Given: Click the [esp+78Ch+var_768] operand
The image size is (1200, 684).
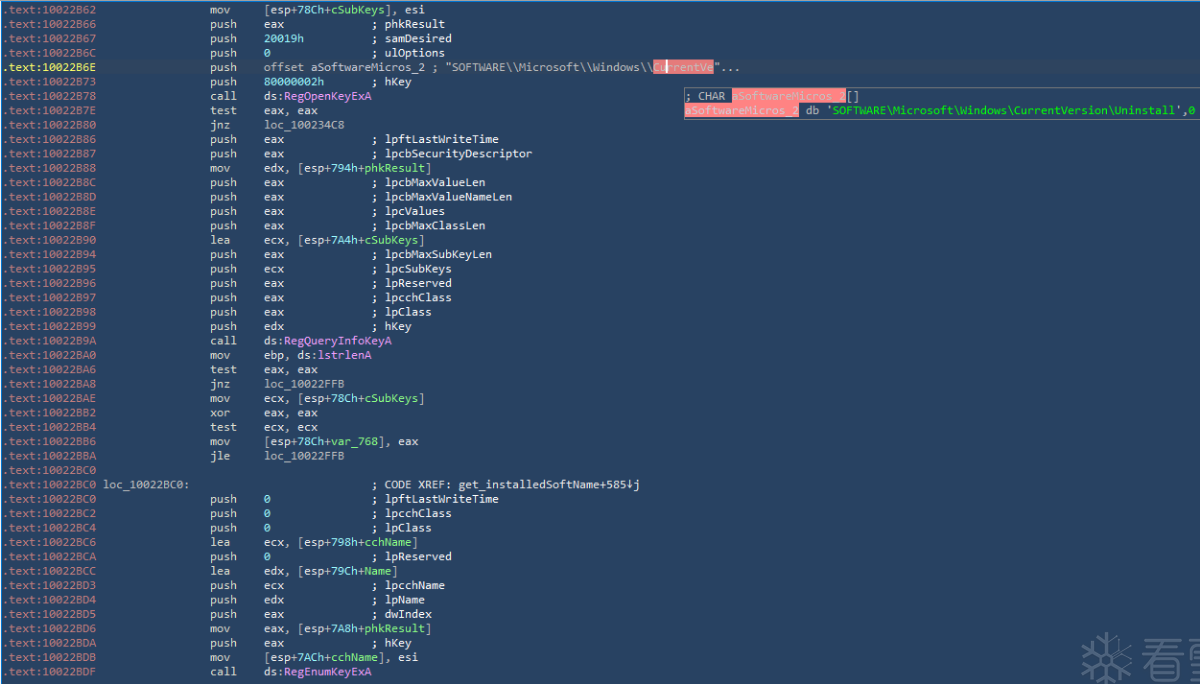Looking at the screenshot, I should 324,442.
